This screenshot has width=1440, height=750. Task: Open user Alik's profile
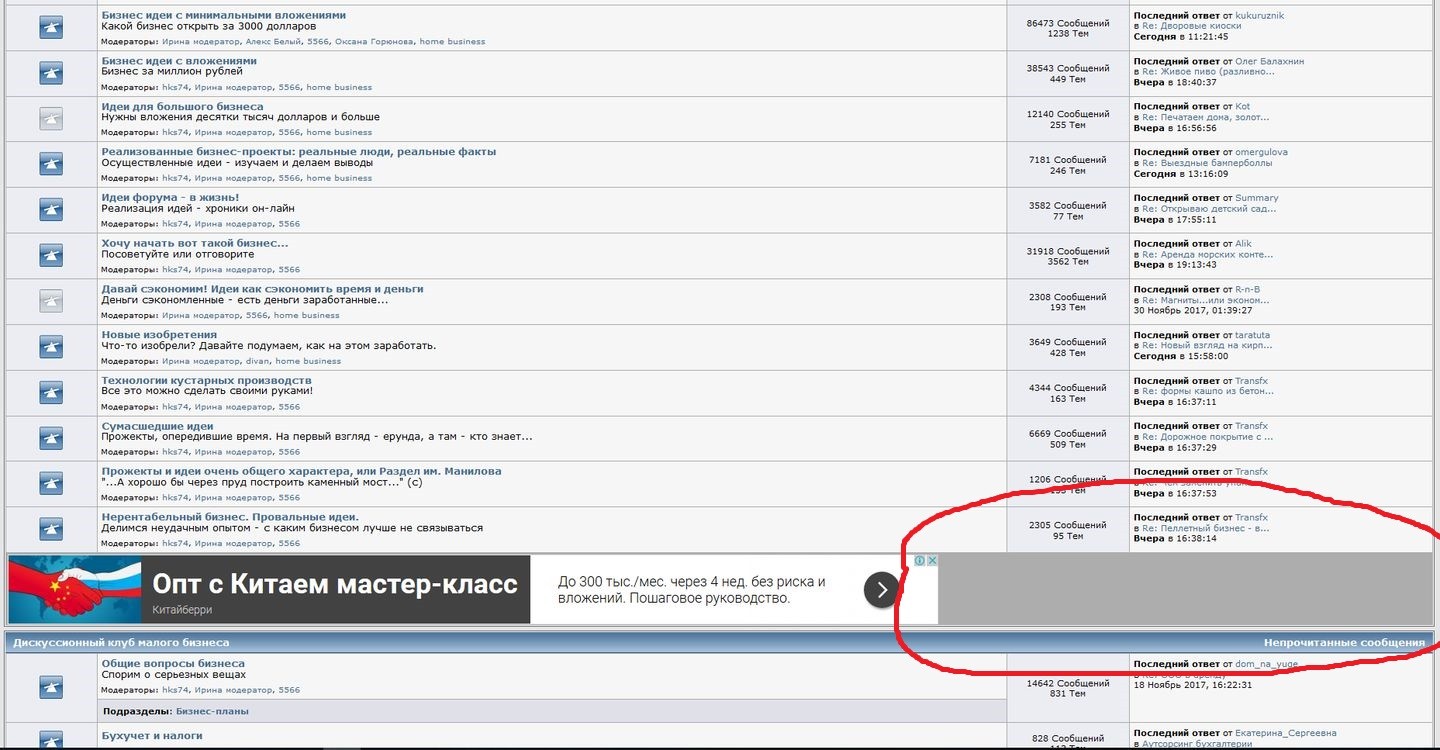click(1244, 244)
